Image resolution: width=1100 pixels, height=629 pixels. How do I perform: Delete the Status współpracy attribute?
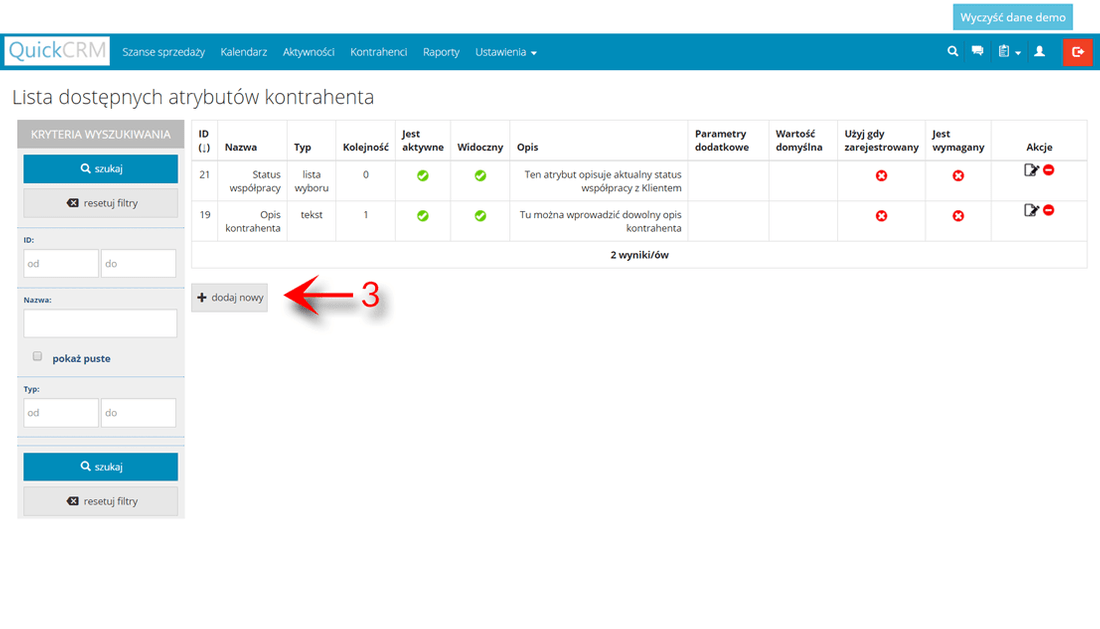(x=1049, y=170)
